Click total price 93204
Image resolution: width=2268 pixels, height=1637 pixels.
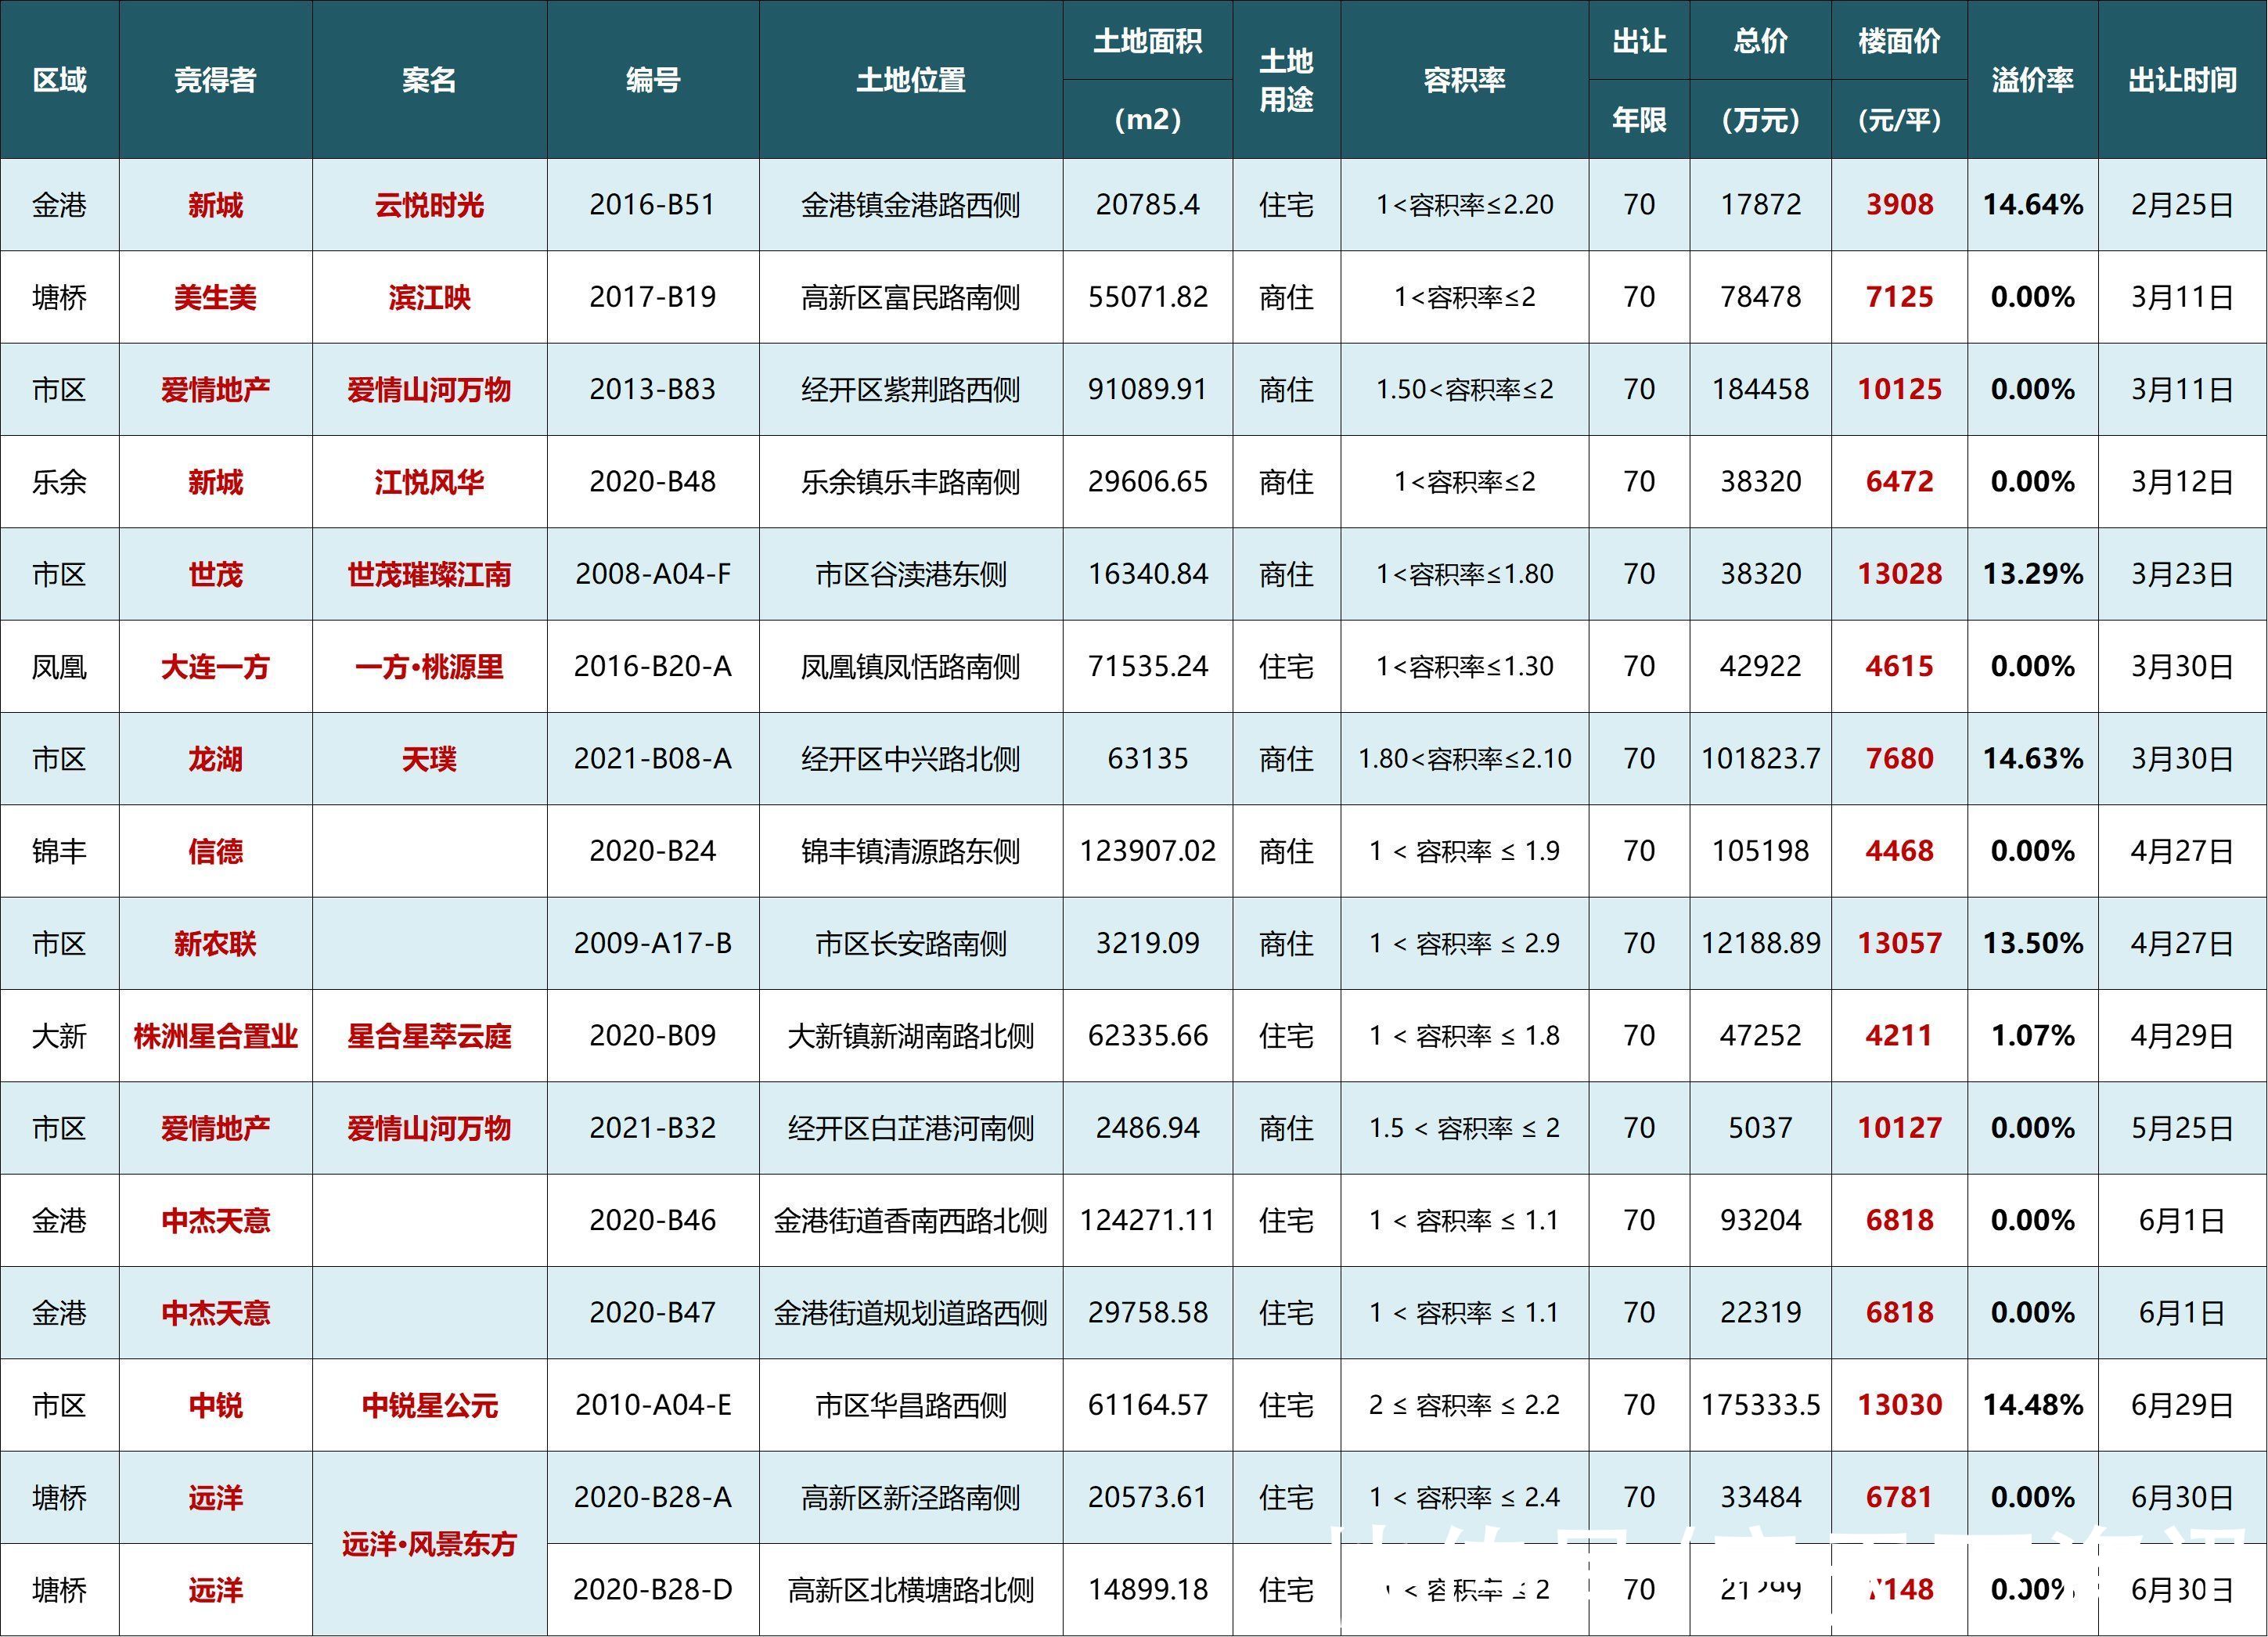1761,1220
